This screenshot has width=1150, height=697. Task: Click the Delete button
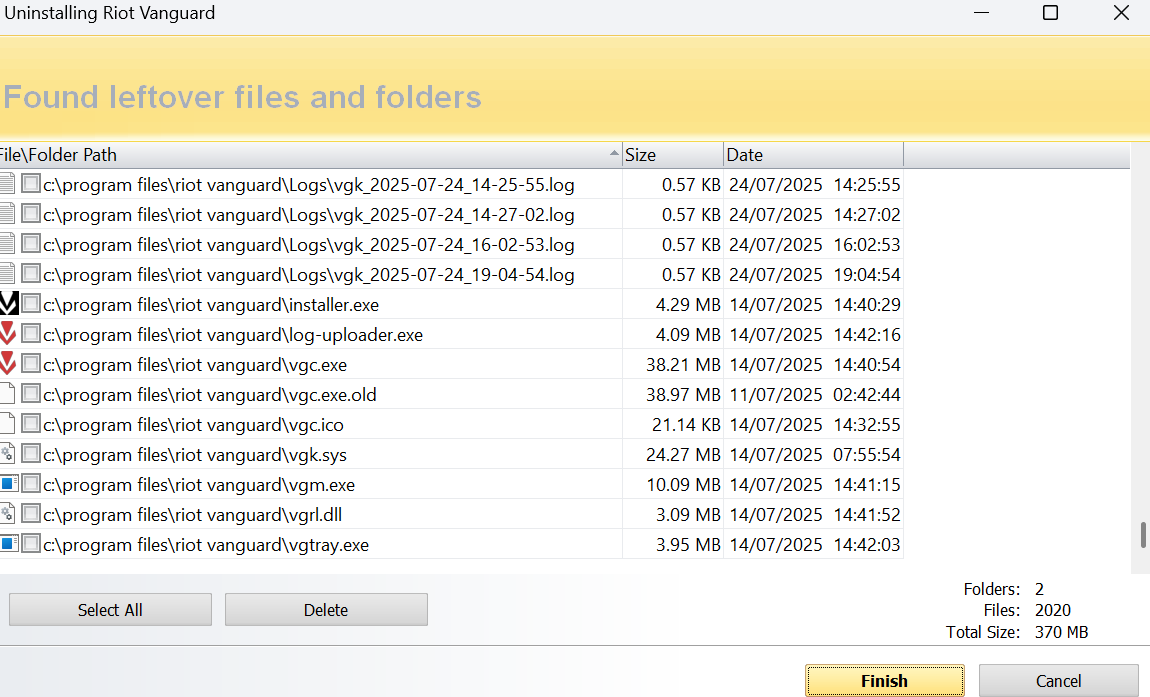(x=326, y=610)
